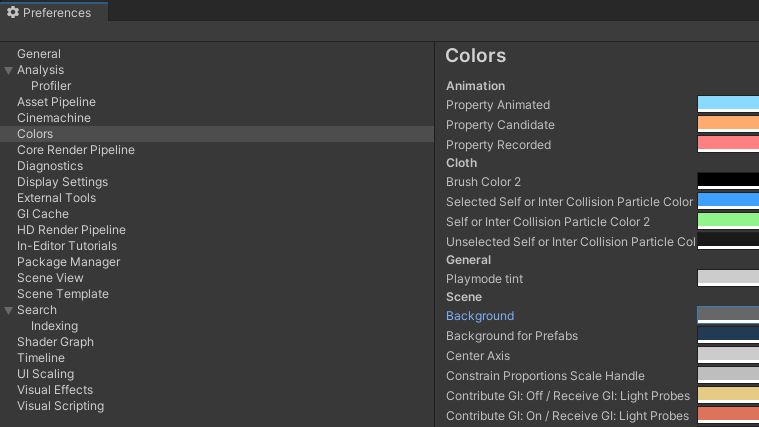Open Visual Scripting preferences
Viewport: 759px width, 427px height.
coord(60,406)
